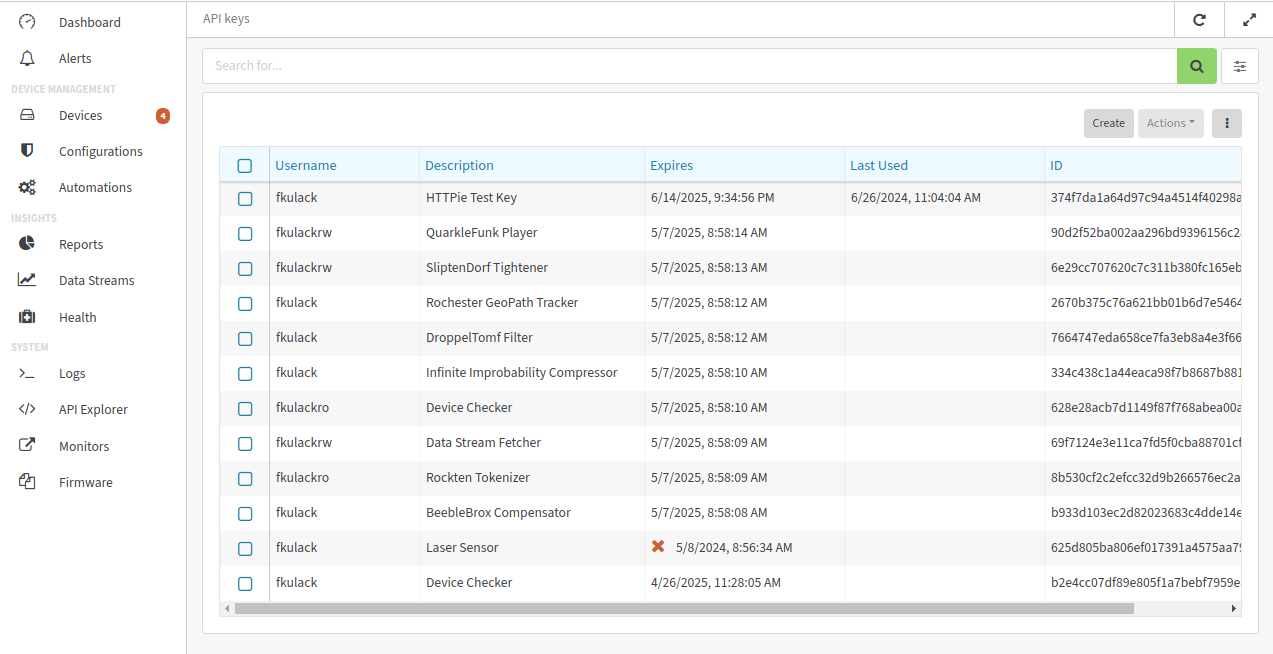Click the Monitors external link icon
1273x654 pixels.
pyautogui.click(x=27, y=446)
